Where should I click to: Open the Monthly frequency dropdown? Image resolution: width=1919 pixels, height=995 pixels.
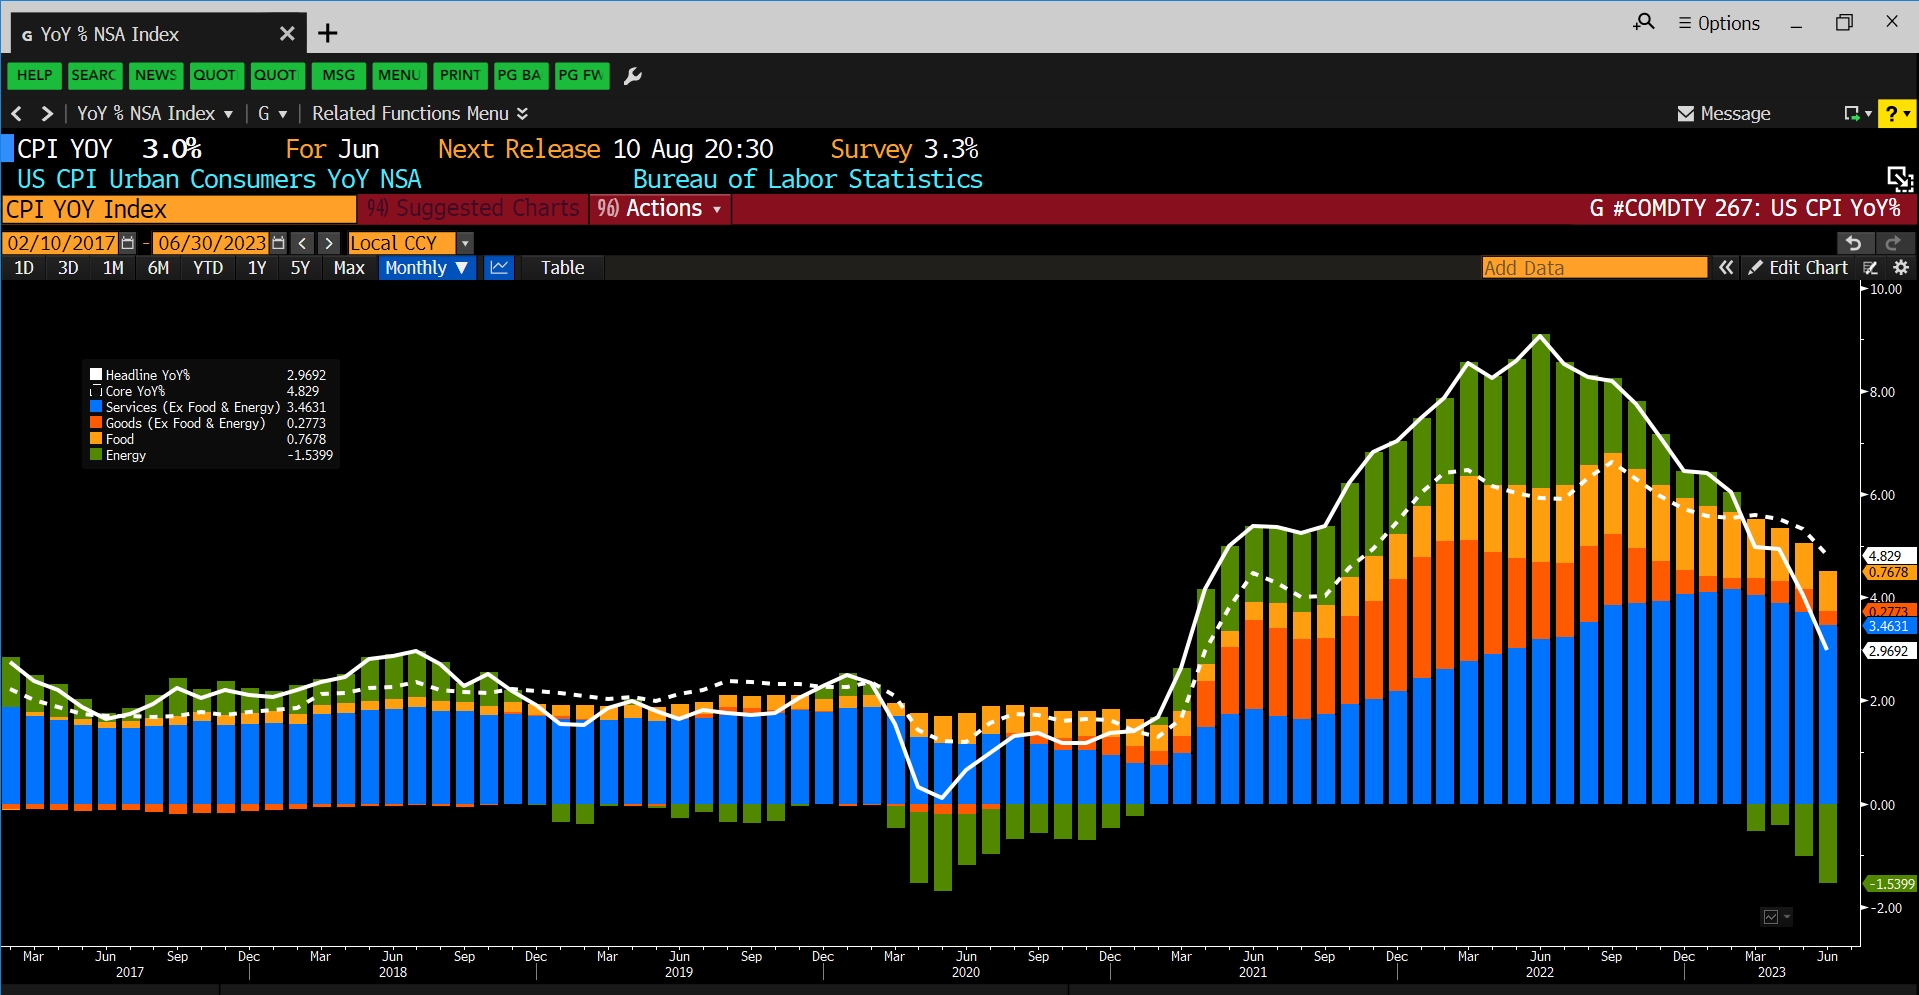click(x=427, y=267)
